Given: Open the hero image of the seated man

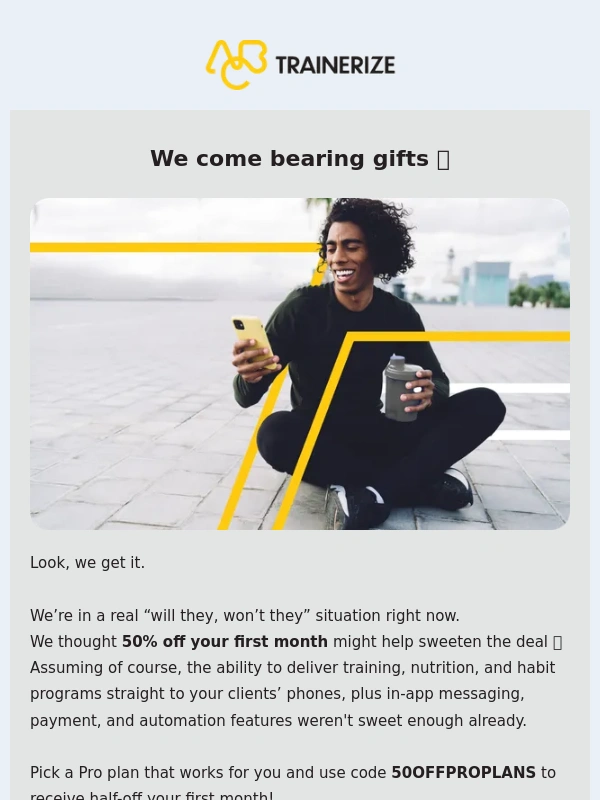Looking at the screenshot, I should [300, 364].
